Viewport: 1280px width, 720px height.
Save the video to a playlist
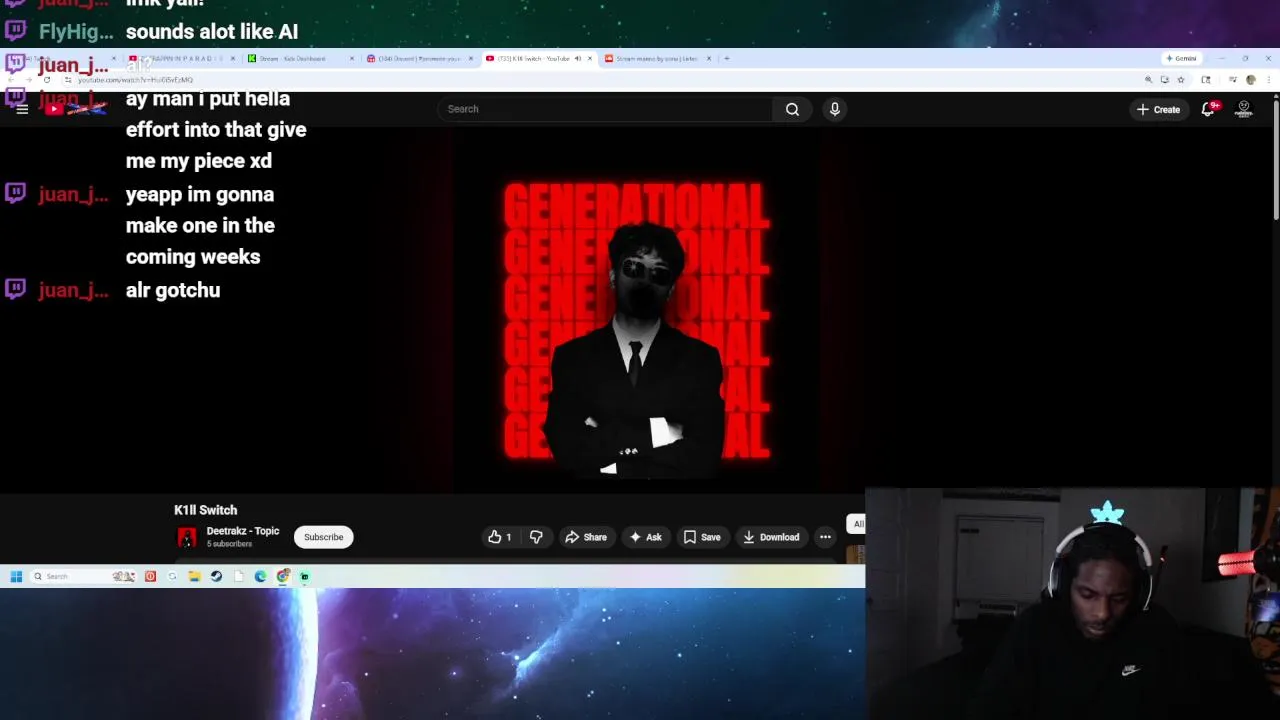[702, 537]
